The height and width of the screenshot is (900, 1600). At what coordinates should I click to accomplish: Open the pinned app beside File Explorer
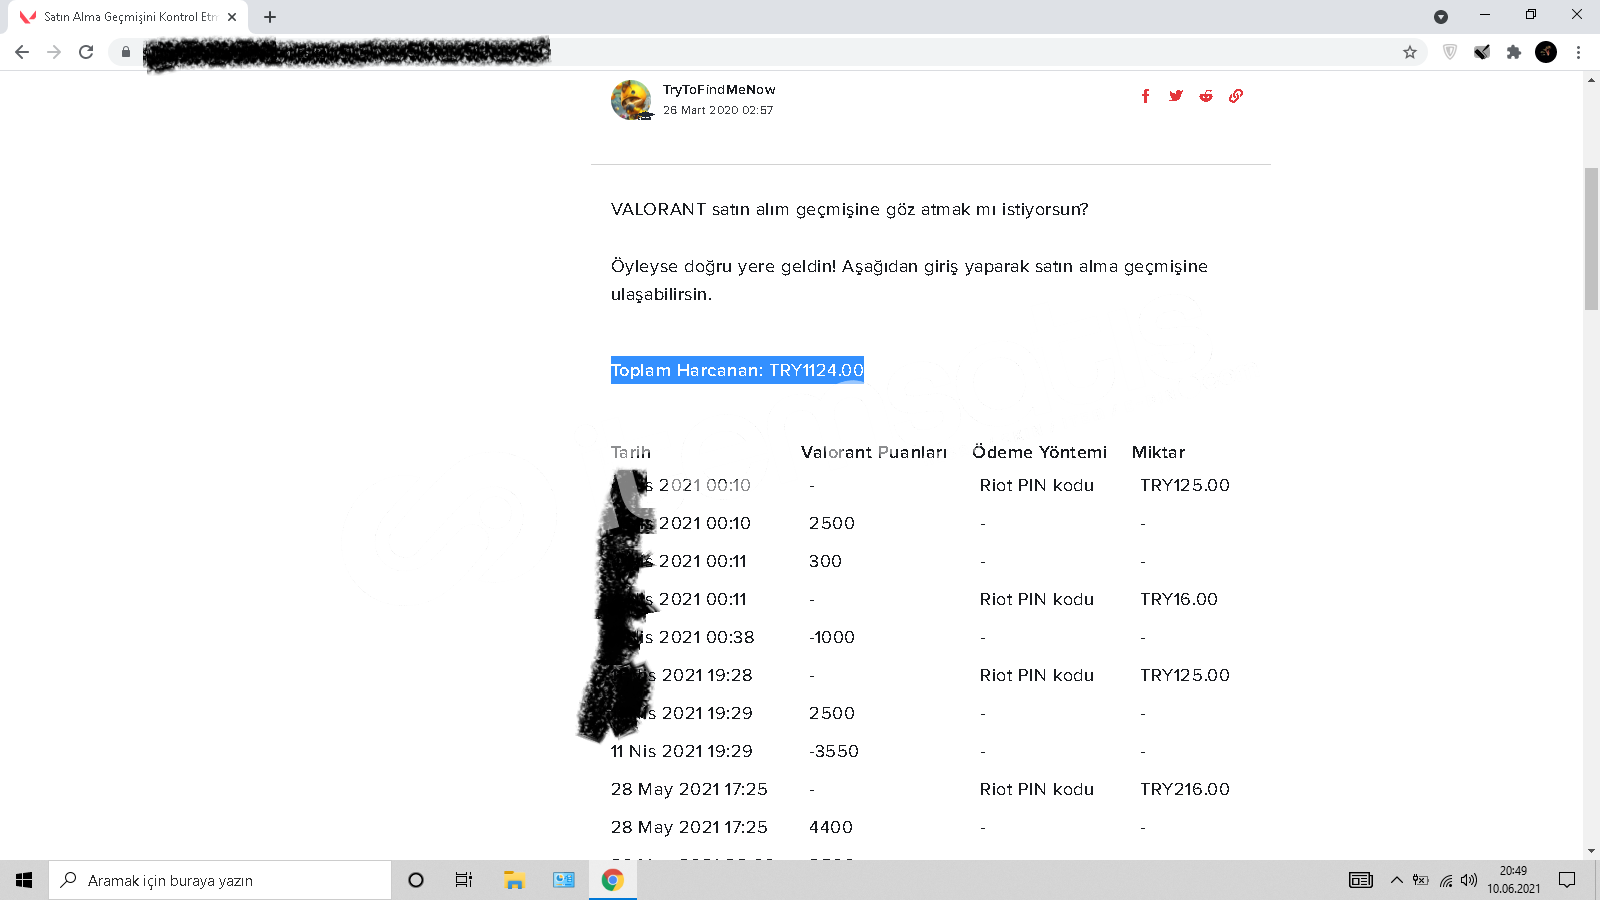click(x=564, y=880)
